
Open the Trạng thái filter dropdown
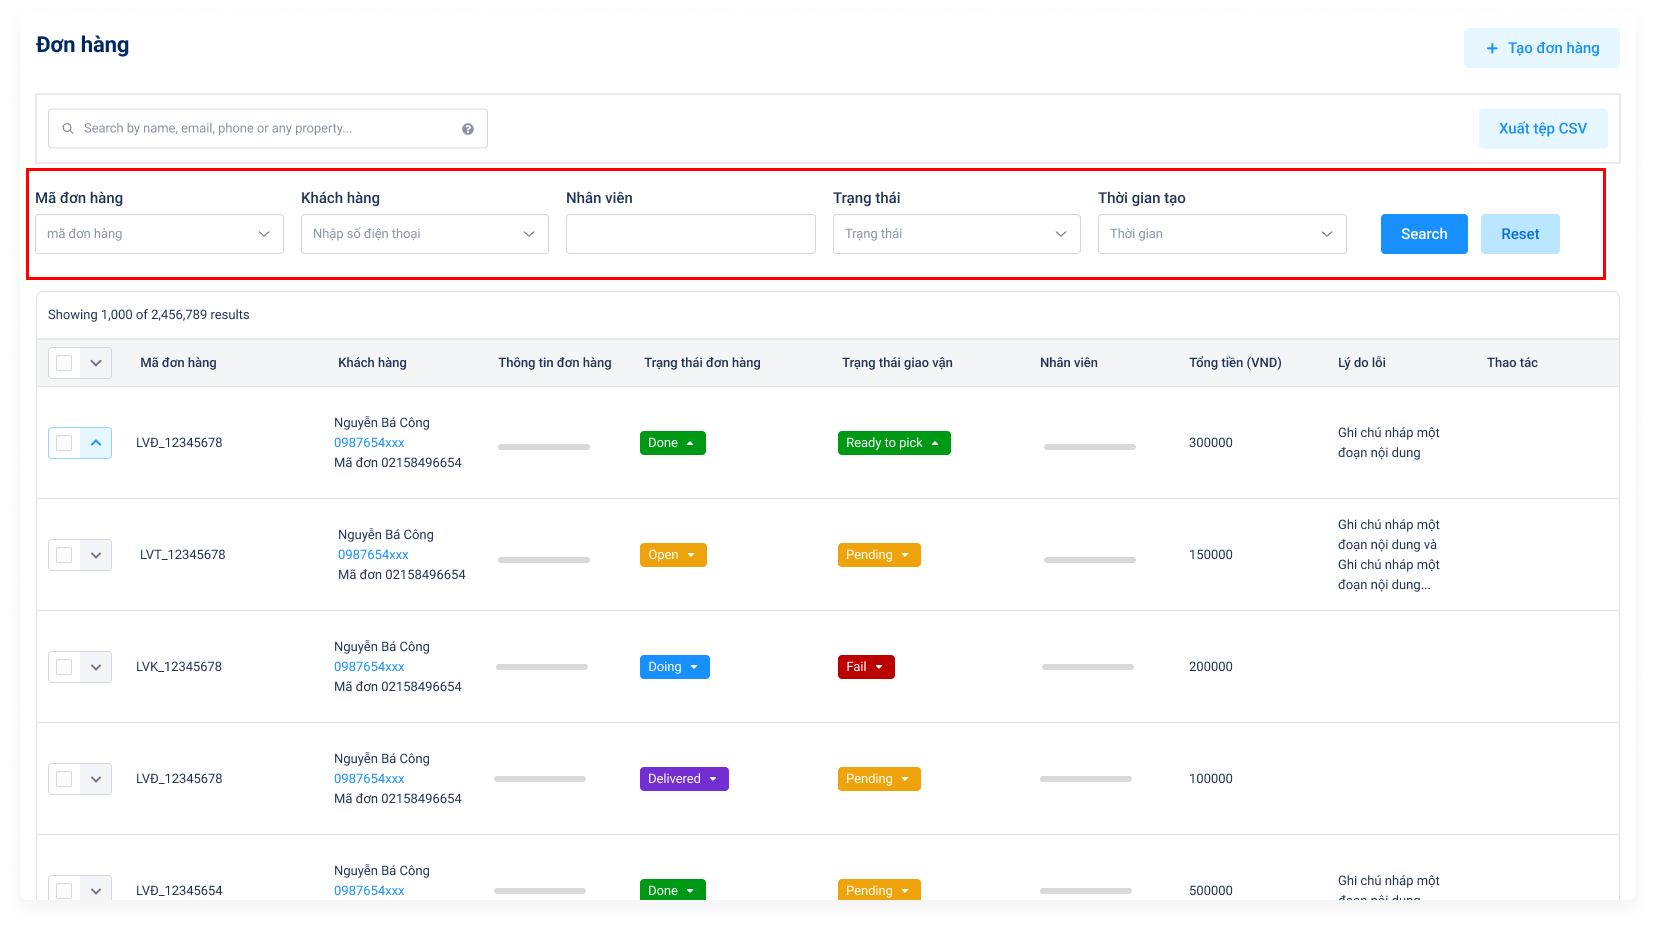(x=957, y=234)
